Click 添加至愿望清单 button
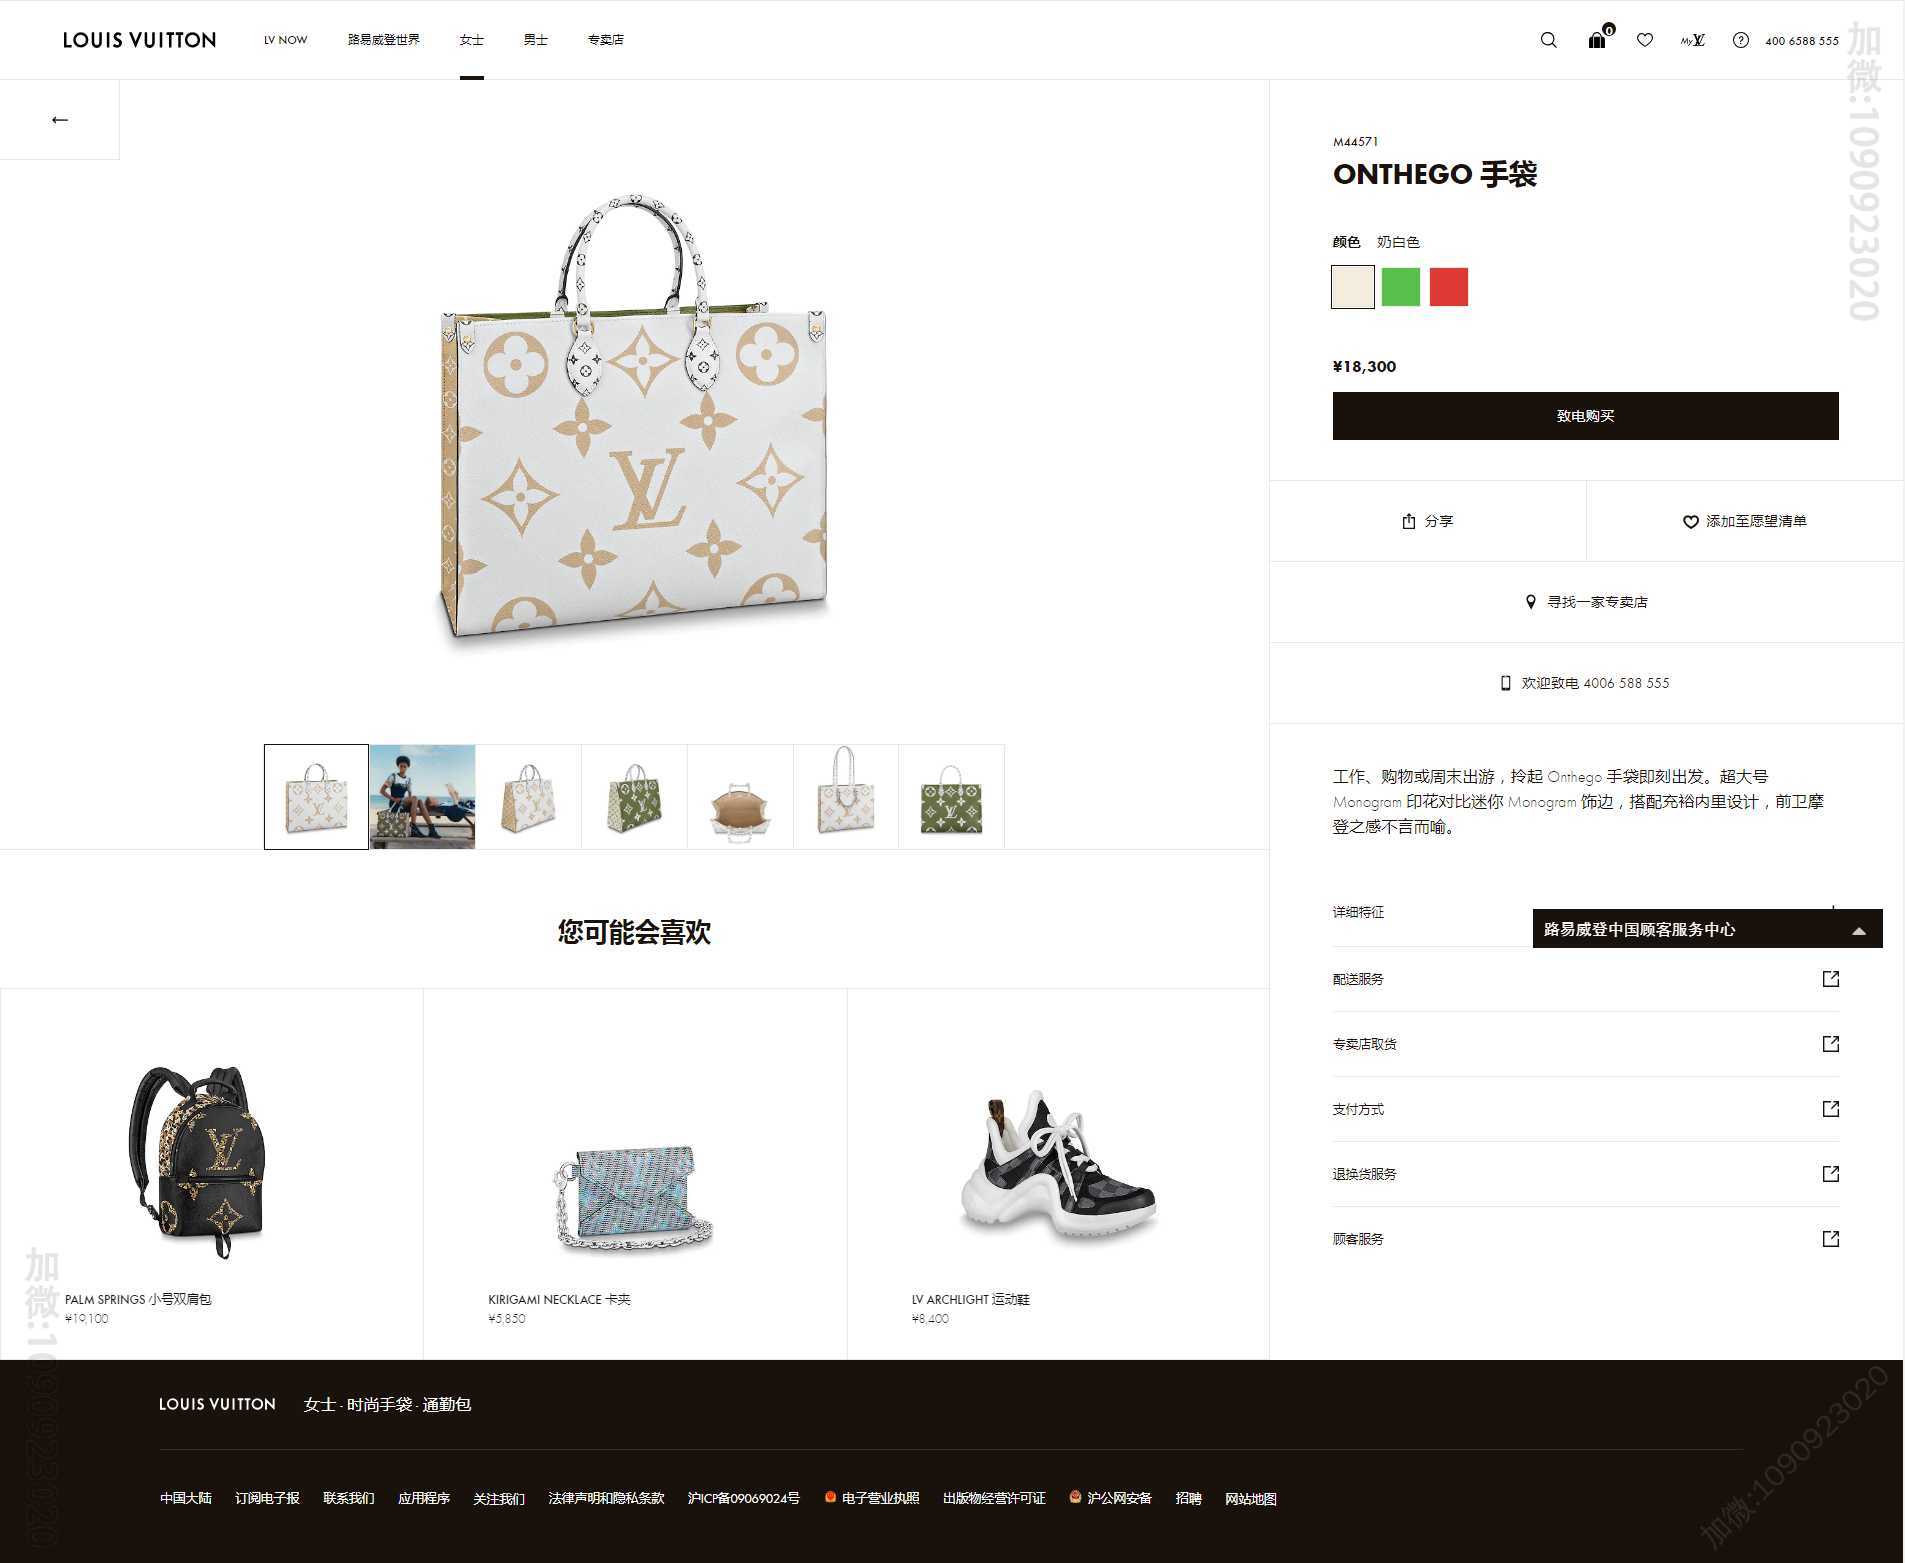Image resolution: width=1905 pixels, height=1563 pixels. click(1744, 521)
